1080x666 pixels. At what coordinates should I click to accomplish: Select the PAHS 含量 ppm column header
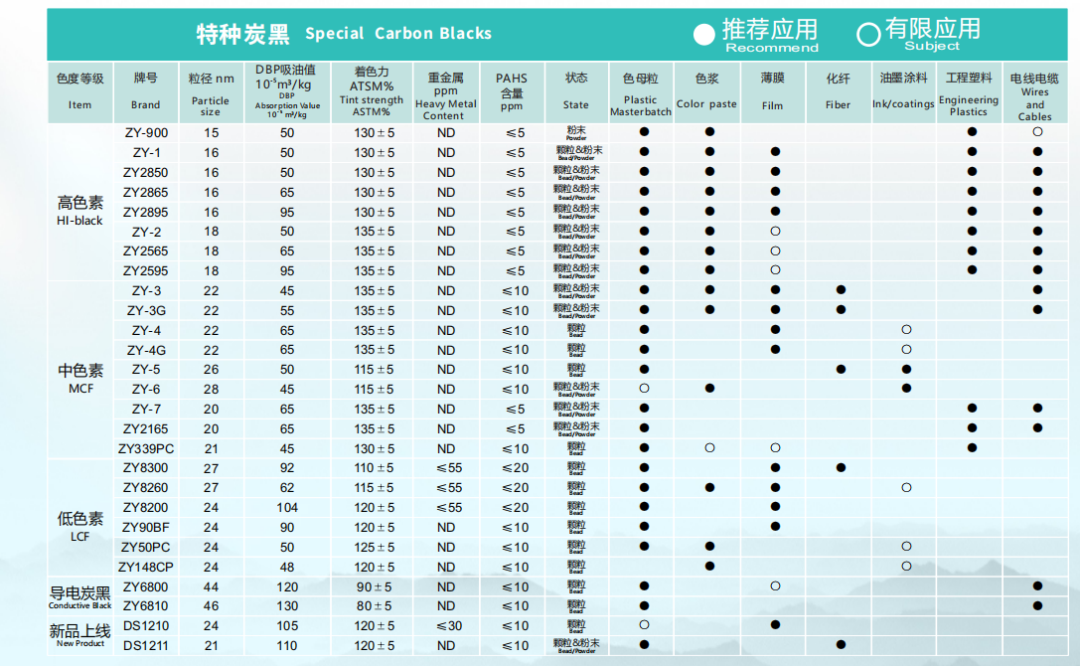511,92
